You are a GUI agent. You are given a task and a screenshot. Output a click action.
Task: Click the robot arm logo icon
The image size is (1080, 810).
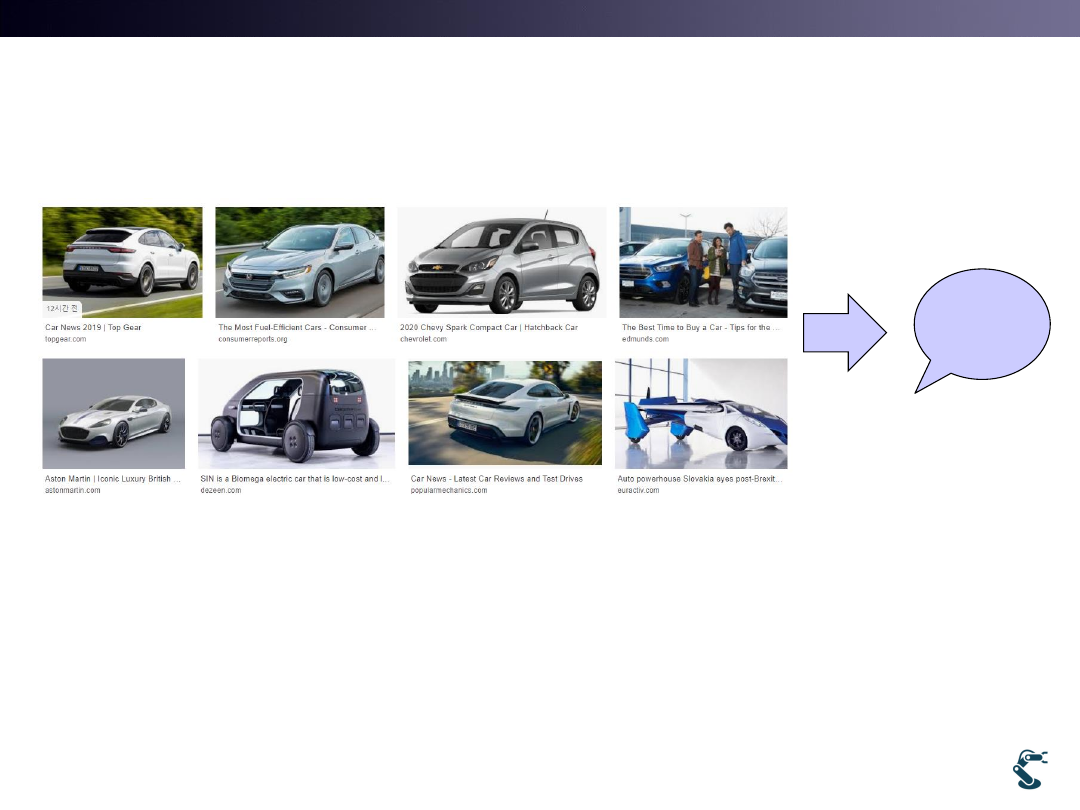pyautogui.click(x=1029, y=768)
